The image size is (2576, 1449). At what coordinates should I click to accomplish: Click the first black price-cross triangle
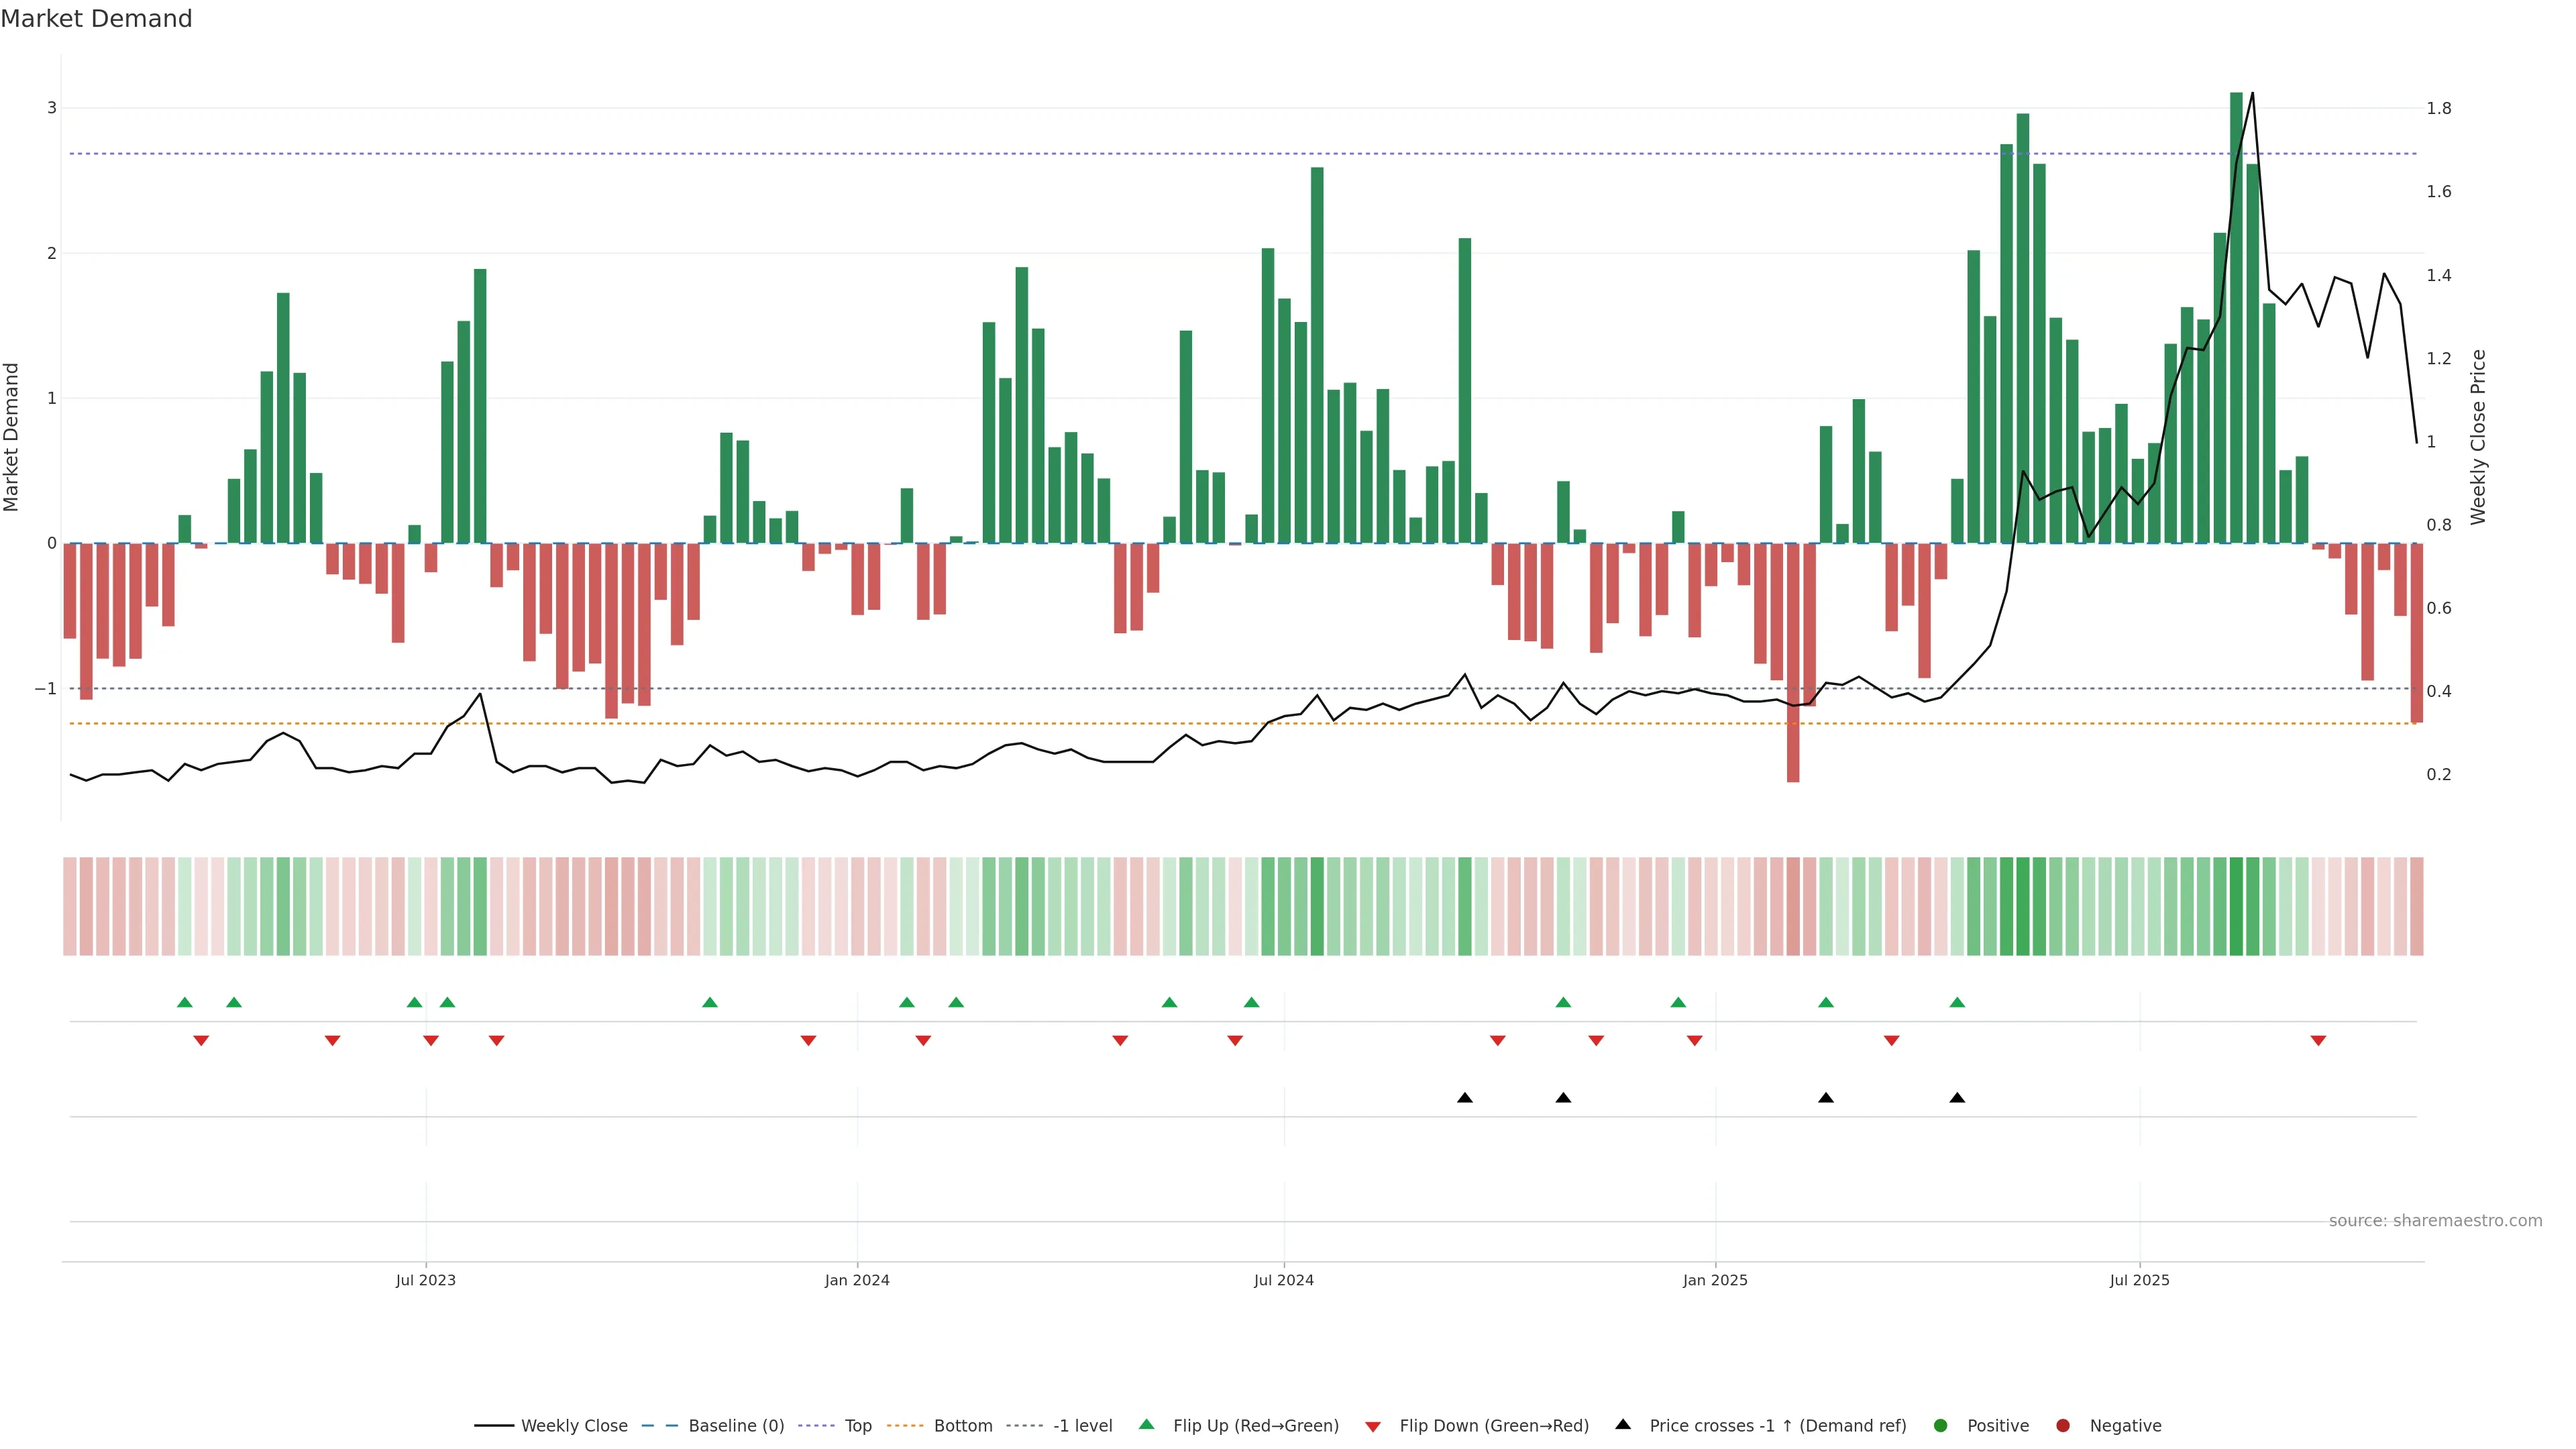tap(1465, 1098)
